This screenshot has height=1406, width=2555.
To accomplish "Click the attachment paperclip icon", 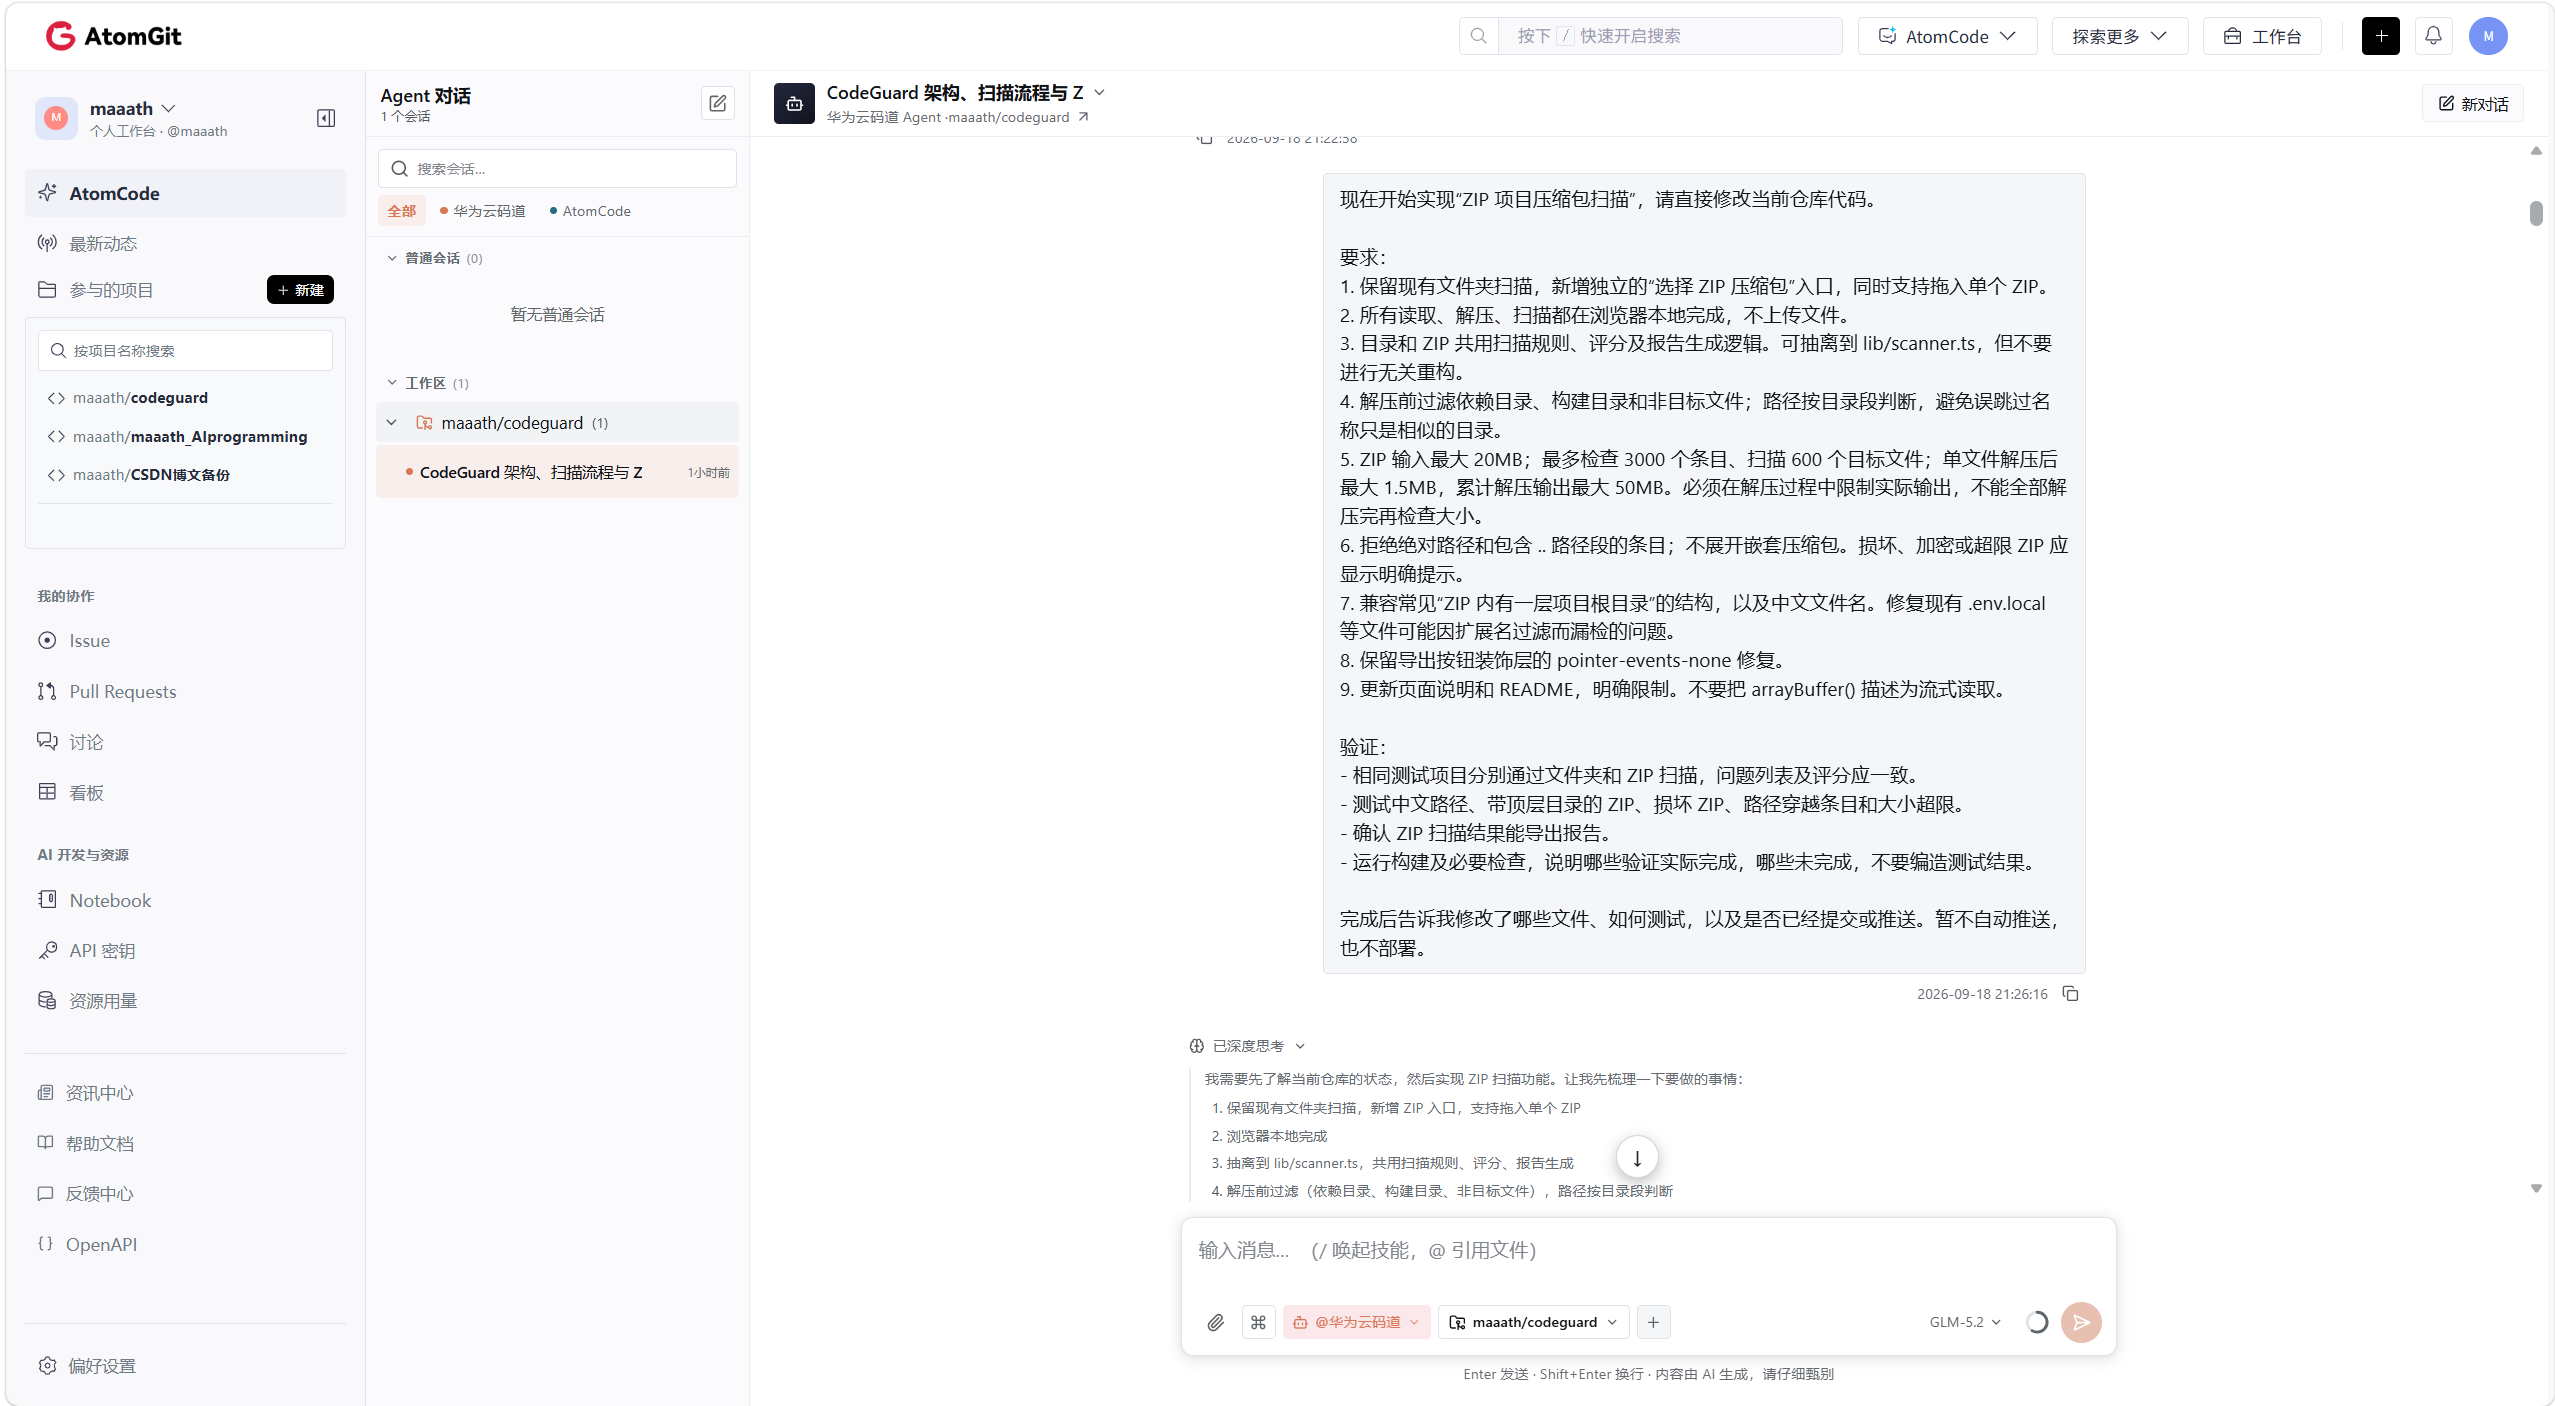I will [x=1215, y=1322].
